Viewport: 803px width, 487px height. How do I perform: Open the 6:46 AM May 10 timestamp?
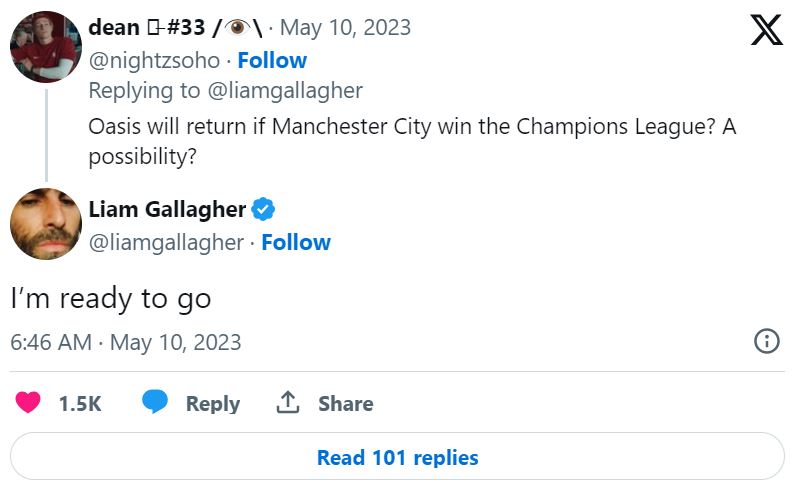click(x=126, y=342)
